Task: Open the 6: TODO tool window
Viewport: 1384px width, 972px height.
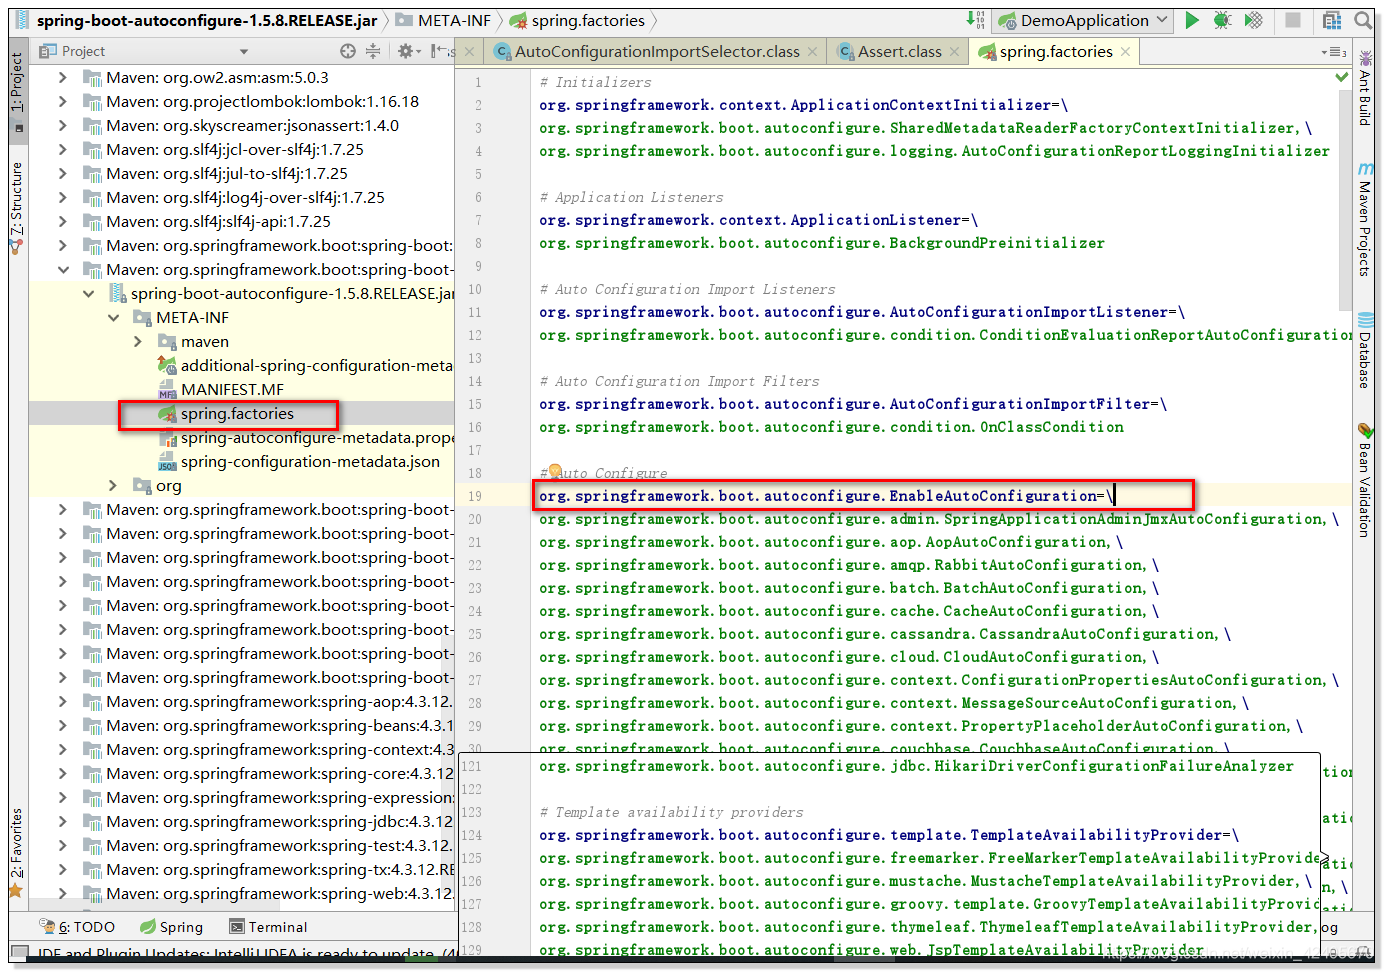Action: [77, 927]
